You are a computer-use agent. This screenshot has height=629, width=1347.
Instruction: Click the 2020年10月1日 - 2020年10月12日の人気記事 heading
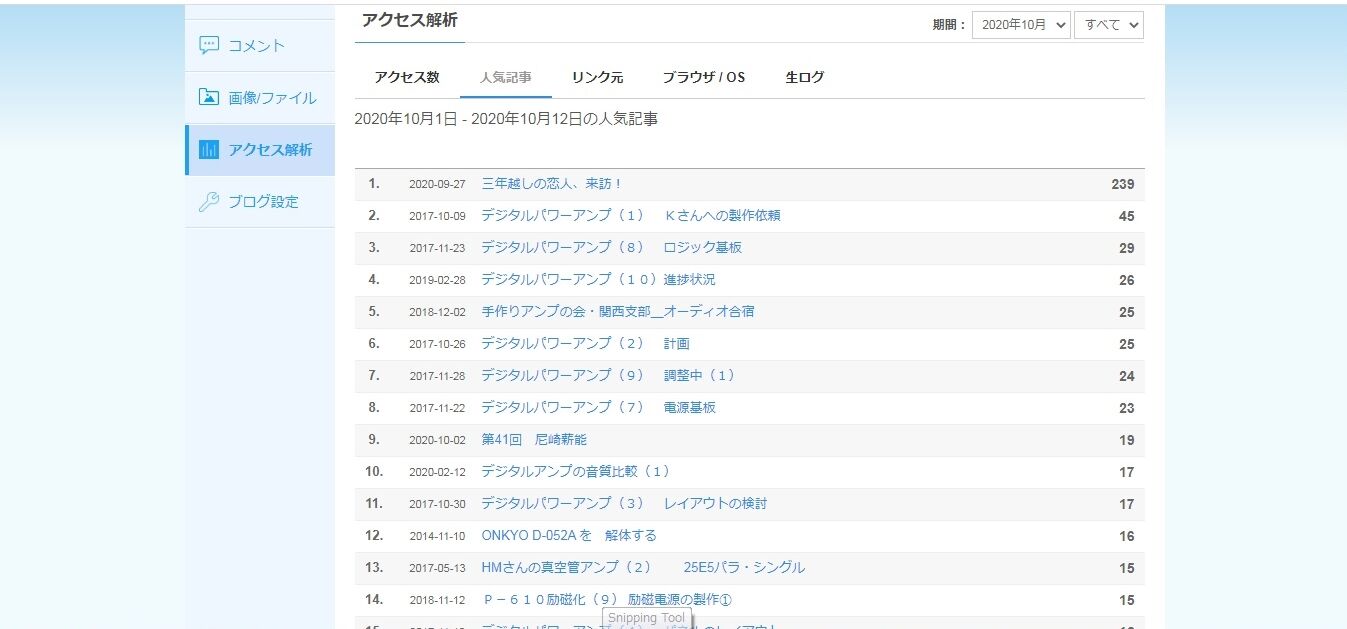506,119
